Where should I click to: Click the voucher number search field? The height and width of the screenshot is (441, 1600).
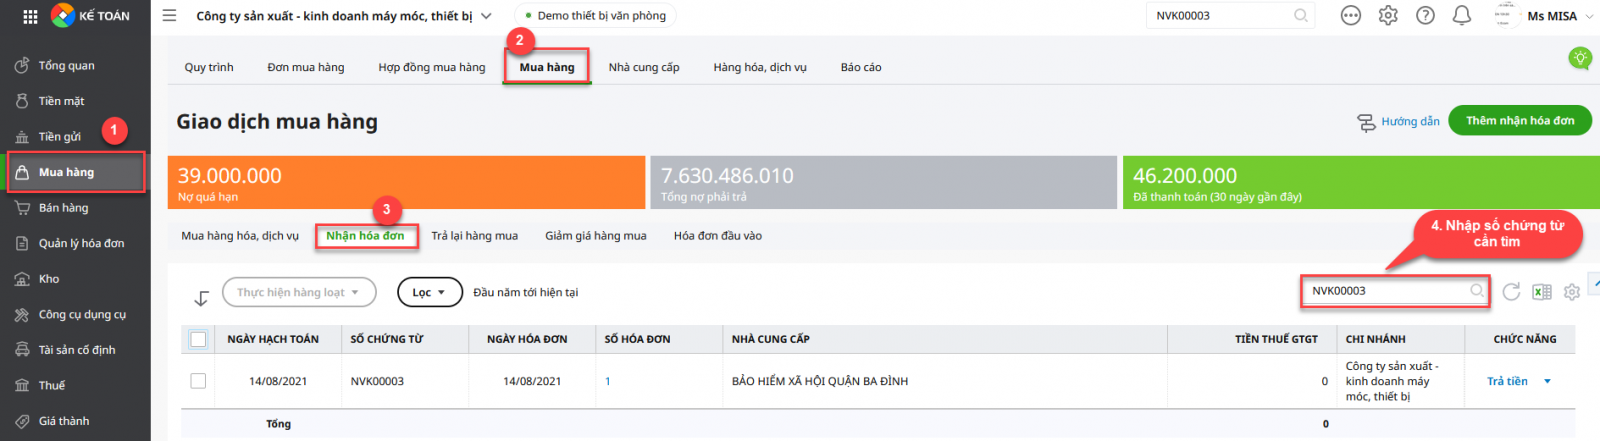(x=1385, y=291)
